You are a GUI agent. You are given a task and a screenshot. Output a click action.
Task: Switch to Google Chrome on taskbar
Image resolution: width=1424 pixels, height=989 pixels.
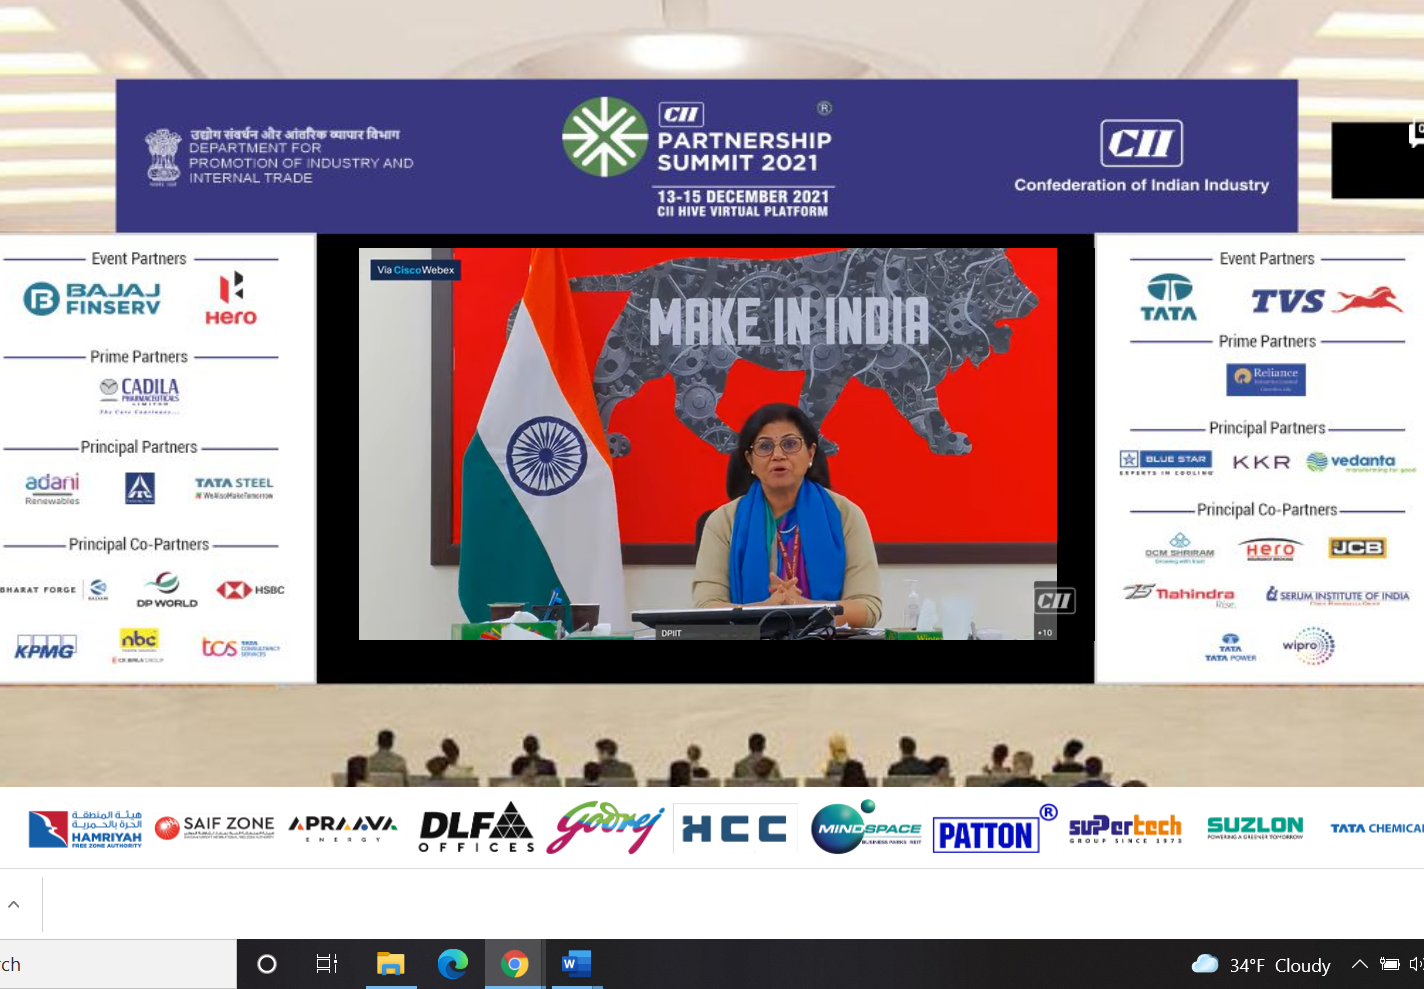pyautogui.click(x=515, y=964)
